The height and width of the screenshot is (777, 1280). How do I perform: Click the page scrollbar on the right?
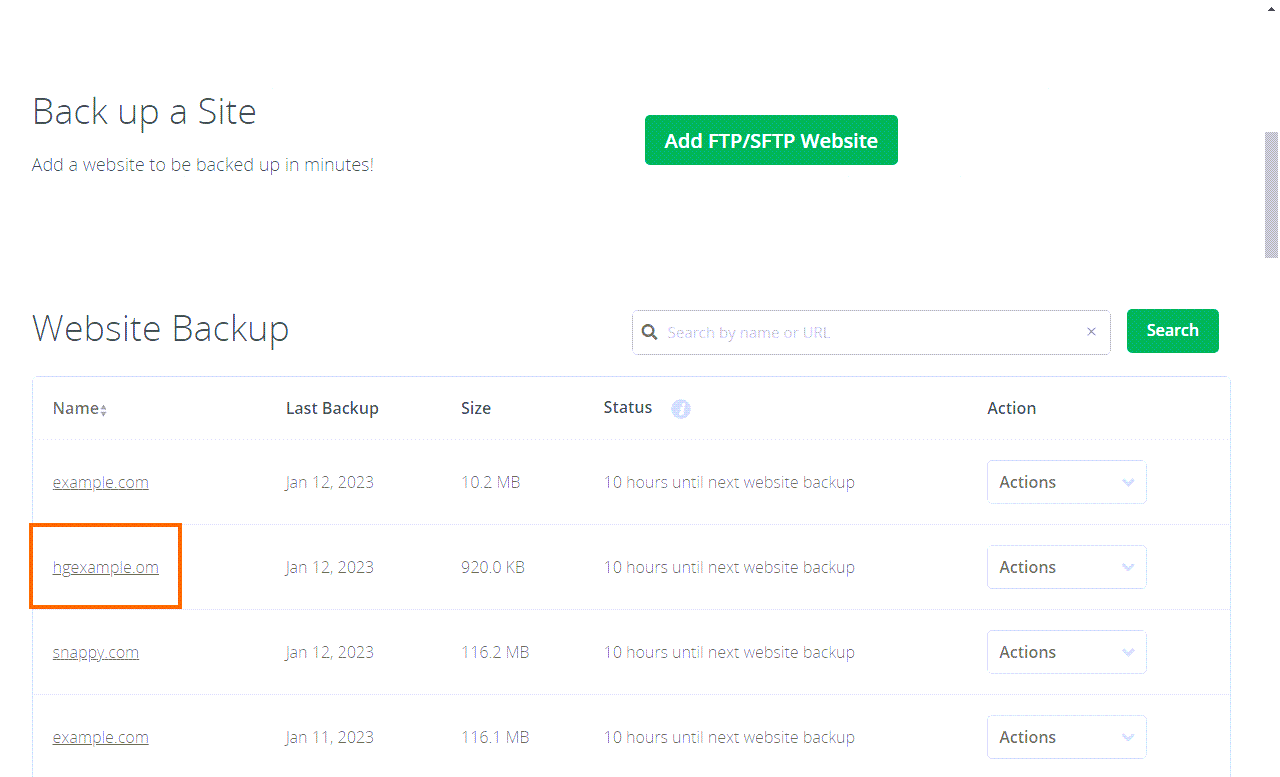point(1270,190)
